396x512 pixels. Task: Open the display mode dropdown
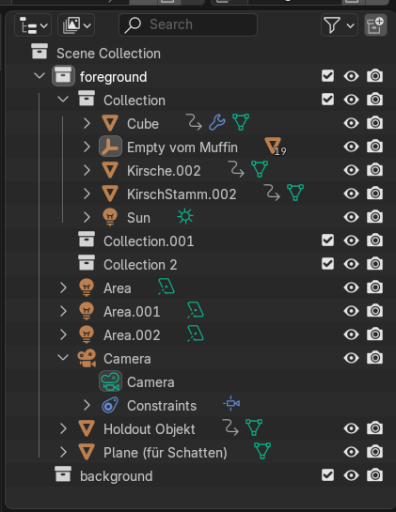[x=33, y=25]
